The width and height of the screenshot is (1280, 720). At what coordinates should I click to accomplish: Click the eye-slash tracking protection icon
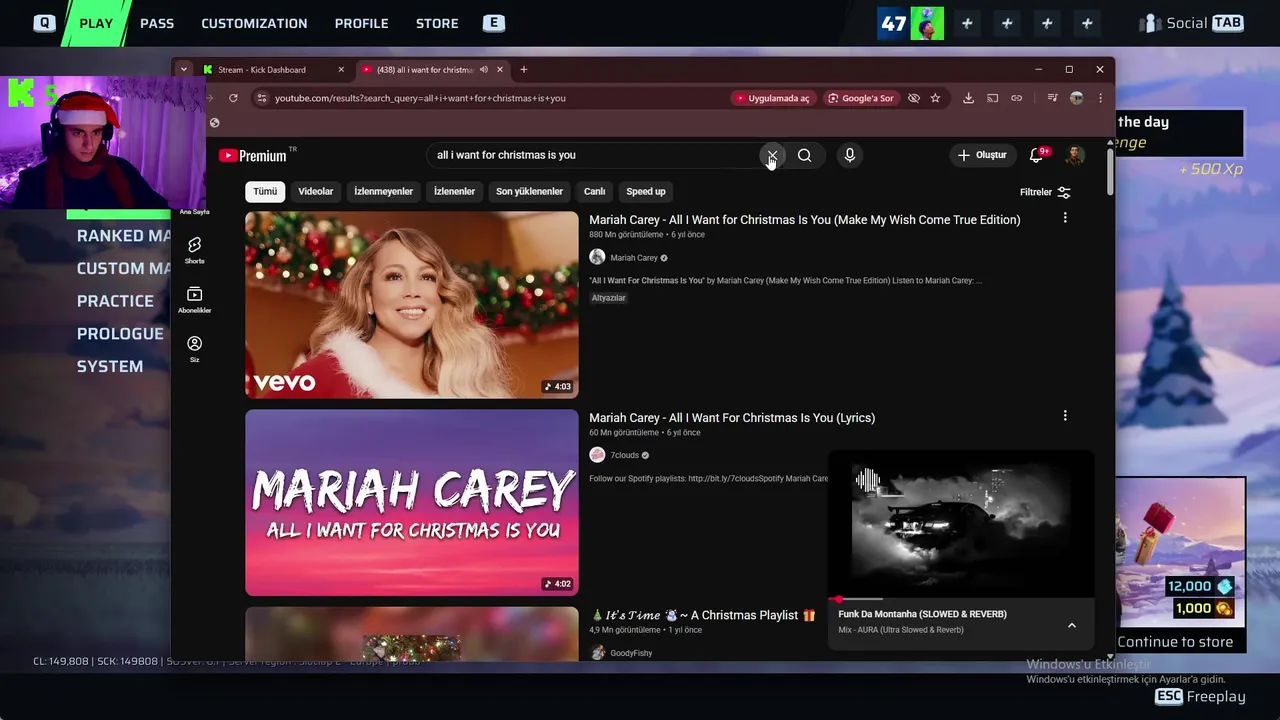click(913, 98)
